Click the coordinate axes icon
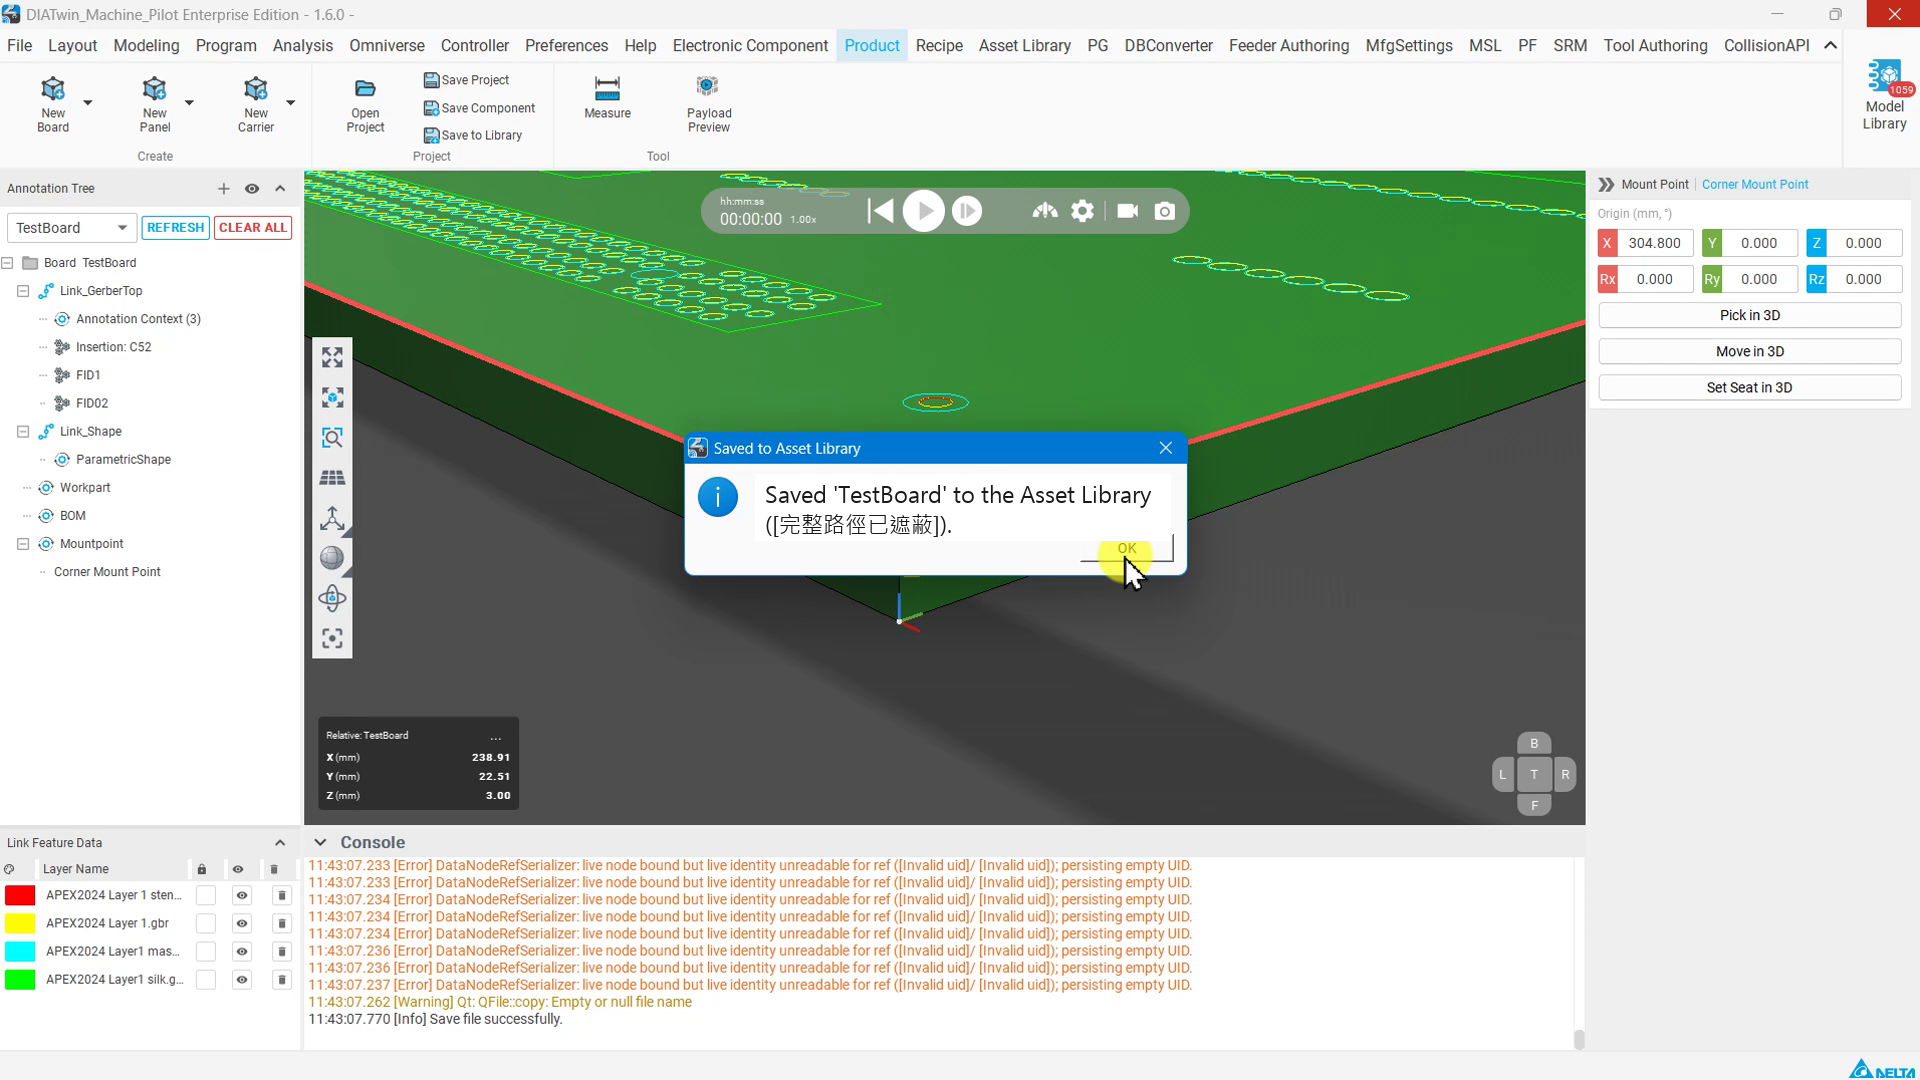The width and height of the screenshot is (1920, 1080). [x=332, y=518]
